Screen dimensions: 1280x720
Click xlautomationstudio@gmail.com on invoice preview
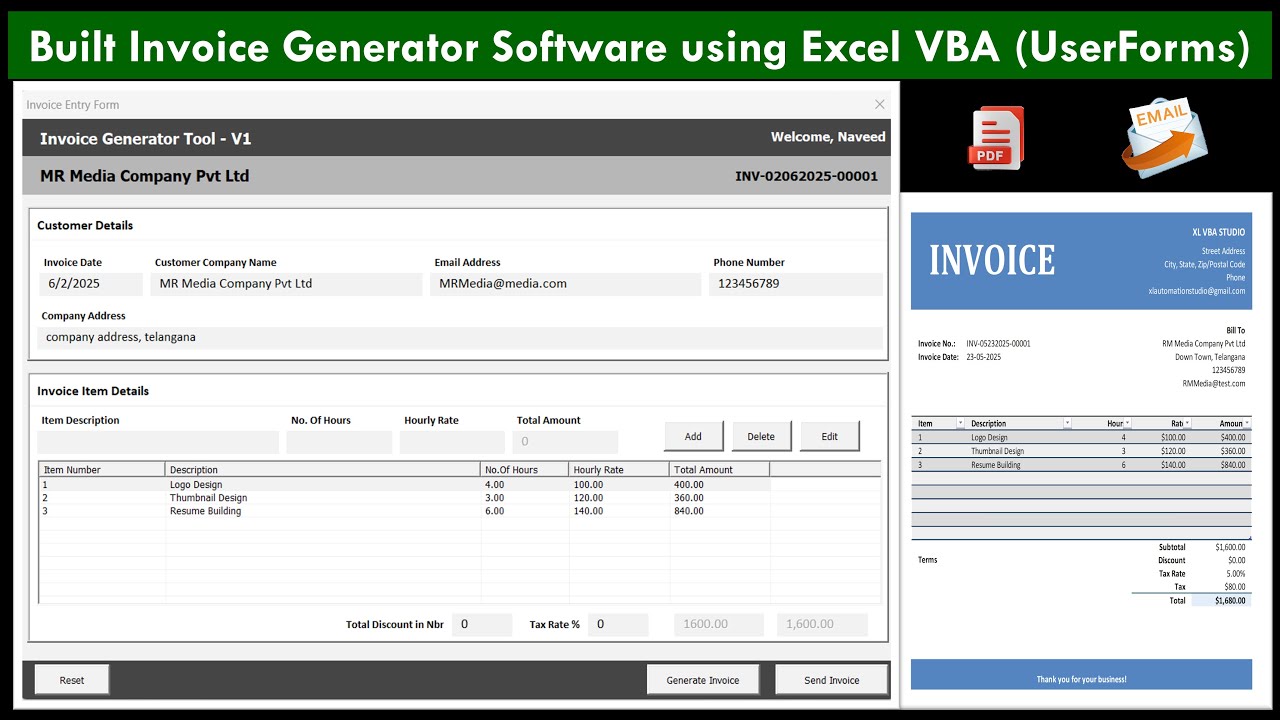[1197, 291]
